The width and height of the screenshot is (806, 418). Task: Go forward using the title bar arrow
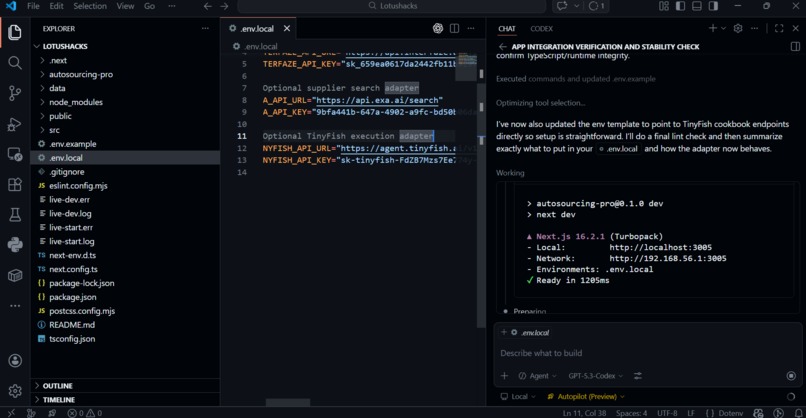[224, 6]
